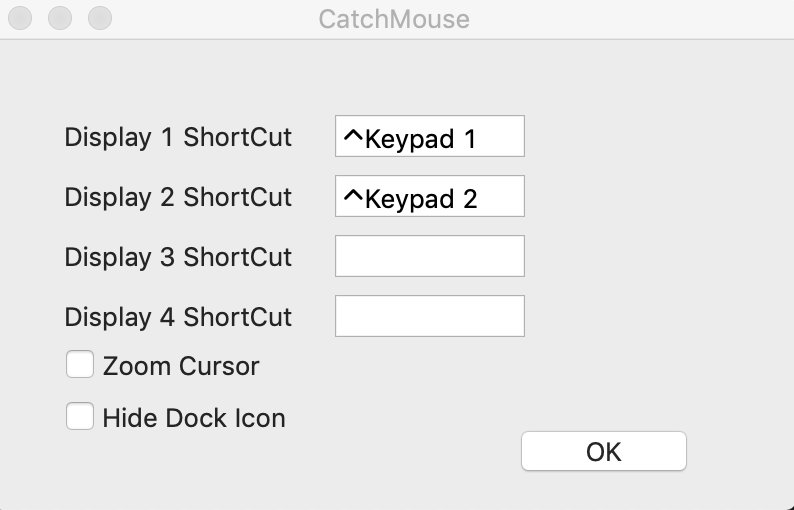Image resolution: width=794 pixels, height=510 pixels.
Task: Close the CatchMouse window
Action: [x=20, y=18]
